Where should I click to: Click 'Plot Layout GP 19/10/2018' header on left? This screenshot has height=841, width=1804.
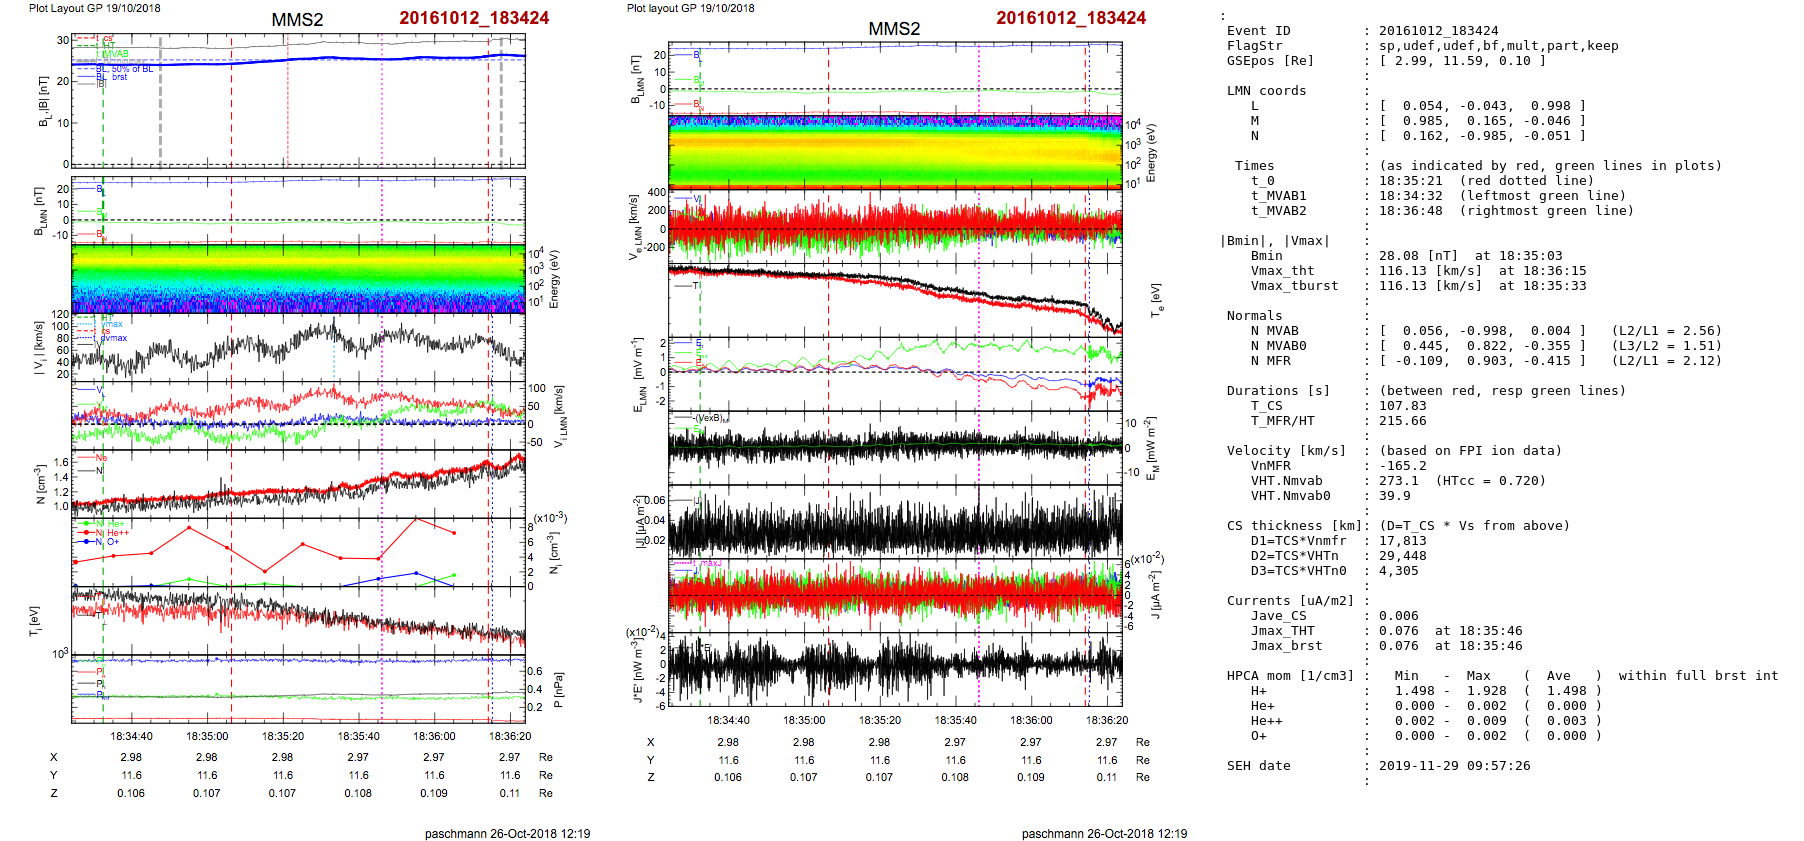(x=94, y=8)
